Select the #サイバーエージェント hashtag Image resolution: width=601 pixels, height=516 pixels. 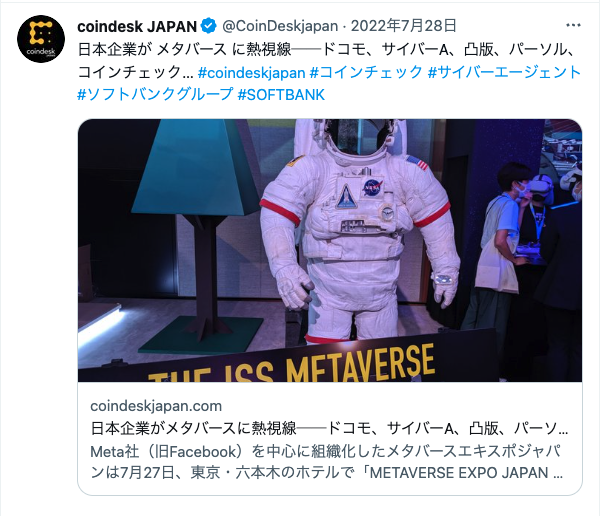click(x=504, y=72)
